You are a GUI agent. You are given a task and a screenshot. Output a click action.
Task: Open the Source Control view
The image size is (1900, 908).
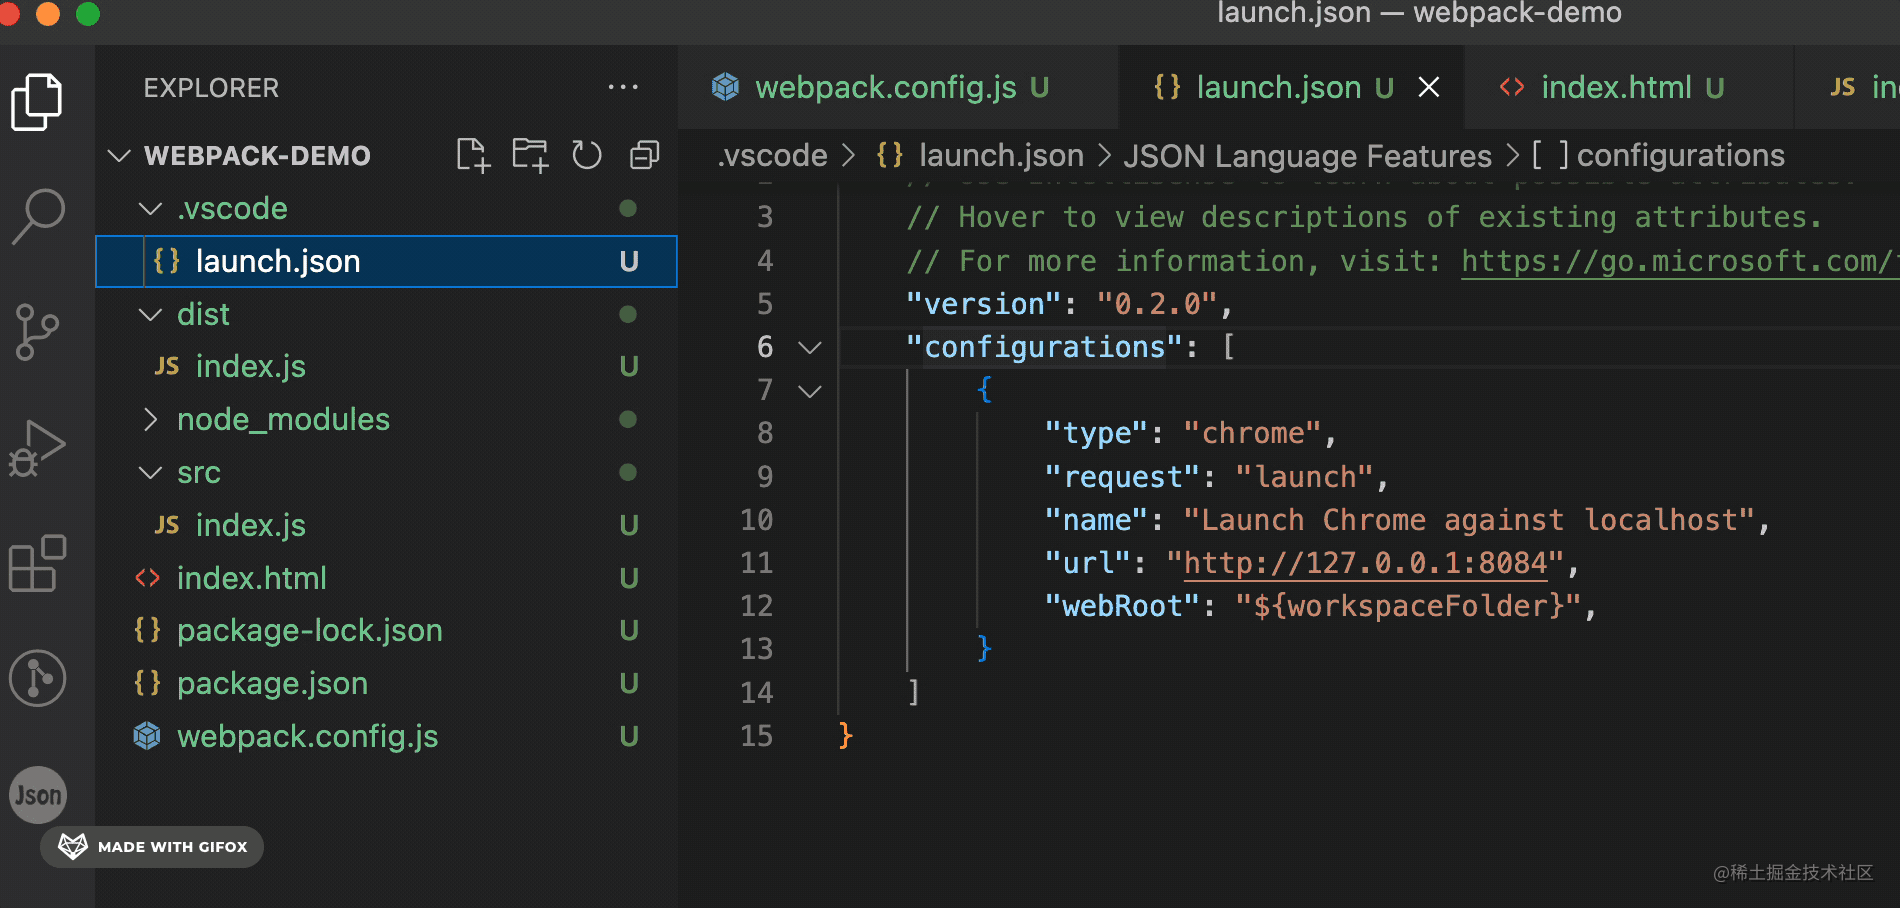(38, 331)
